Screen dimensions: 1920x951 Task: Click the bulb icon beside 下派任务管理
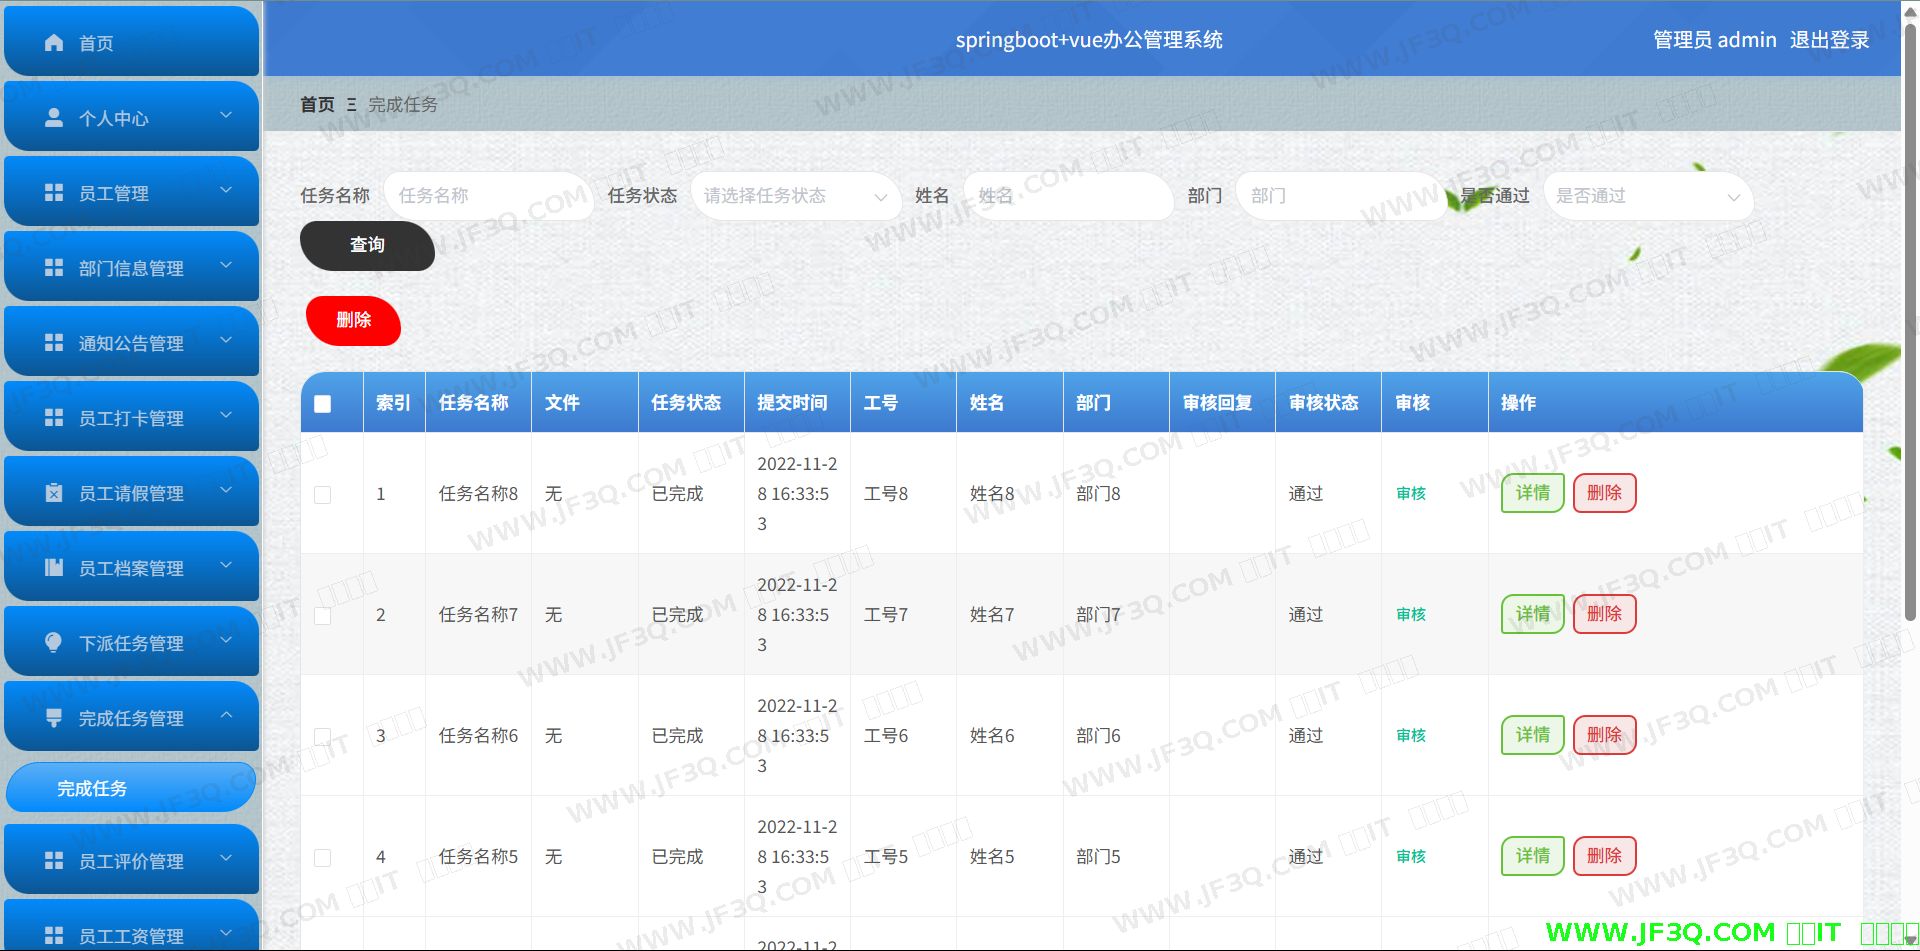[54, 642]
